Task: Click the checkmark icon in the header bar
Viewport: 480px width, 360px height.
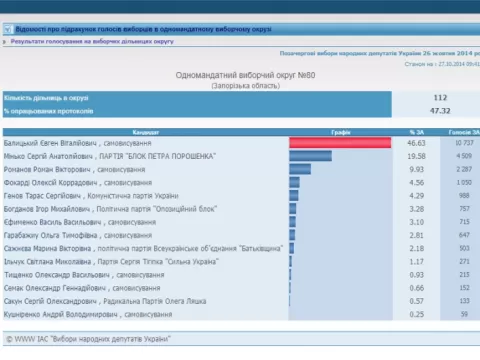Action: point(7,29)
